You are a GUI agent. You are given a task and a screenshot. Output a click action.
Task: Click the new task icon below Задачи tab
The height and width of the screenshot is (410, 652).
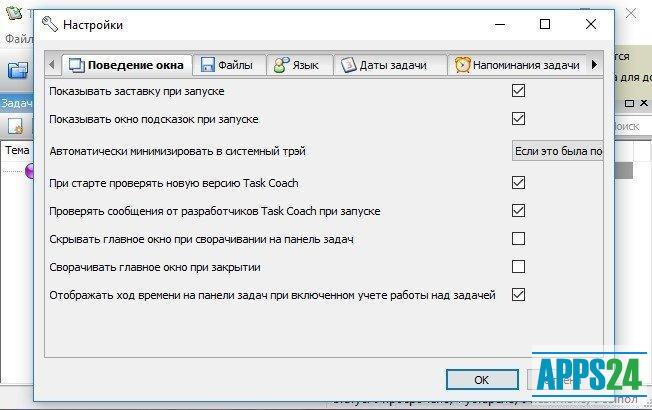(16, 126)
